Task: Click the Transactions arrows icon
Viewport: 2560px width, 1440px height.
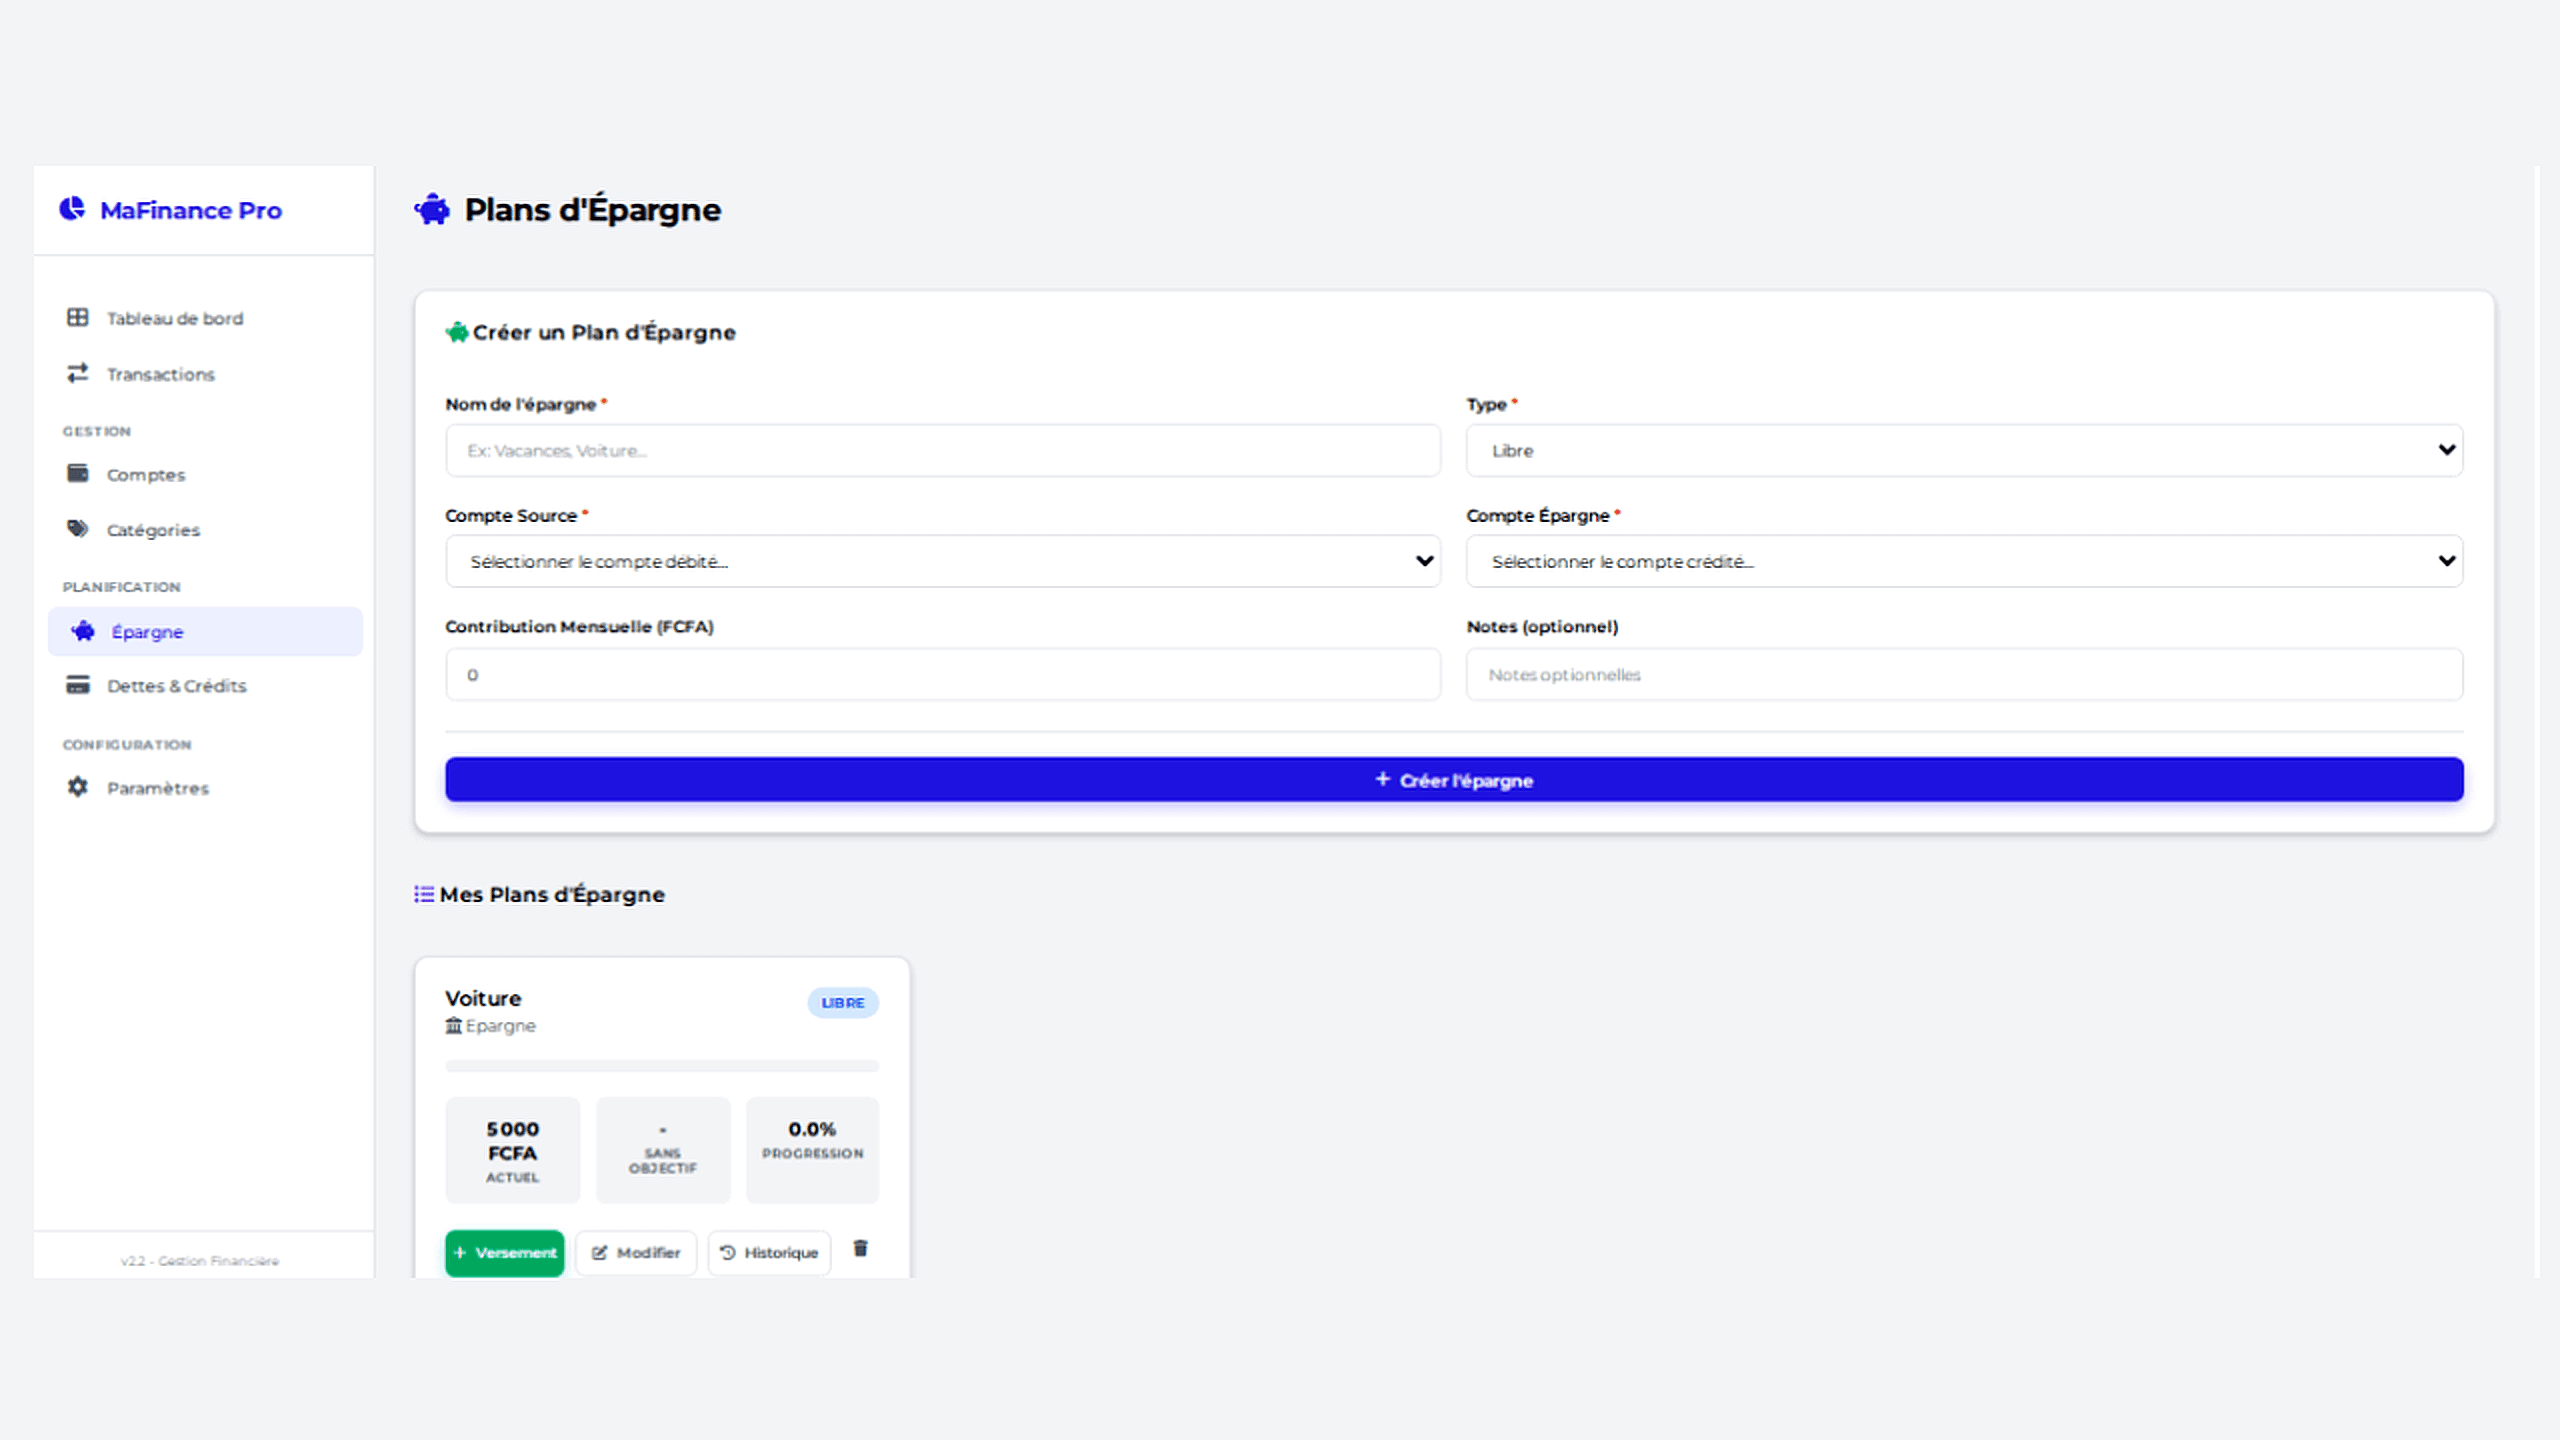Action: click(x=78, y=373)
